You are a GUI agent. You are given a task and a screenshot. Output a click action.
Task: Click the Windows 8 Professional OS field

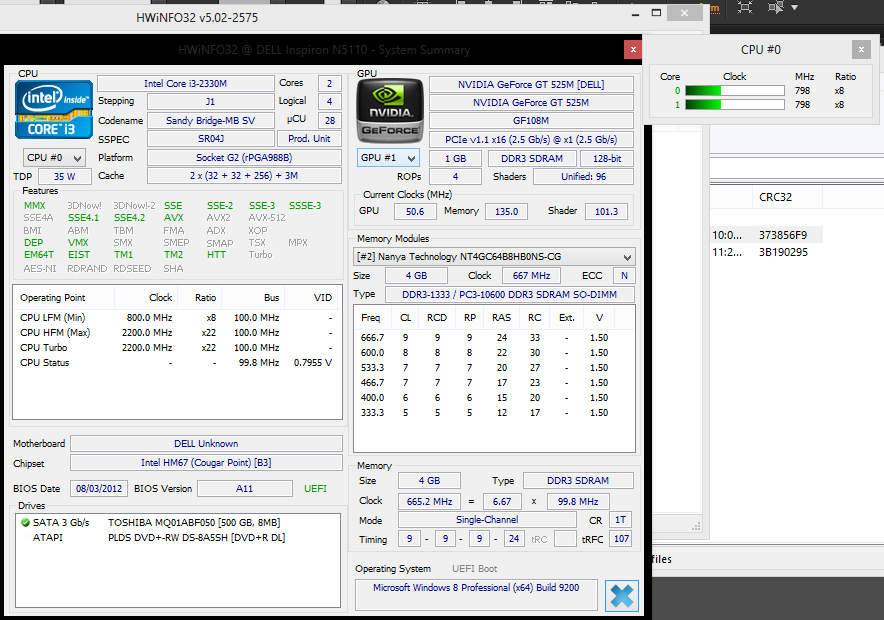pyautogui.click(x=476, y=588)
